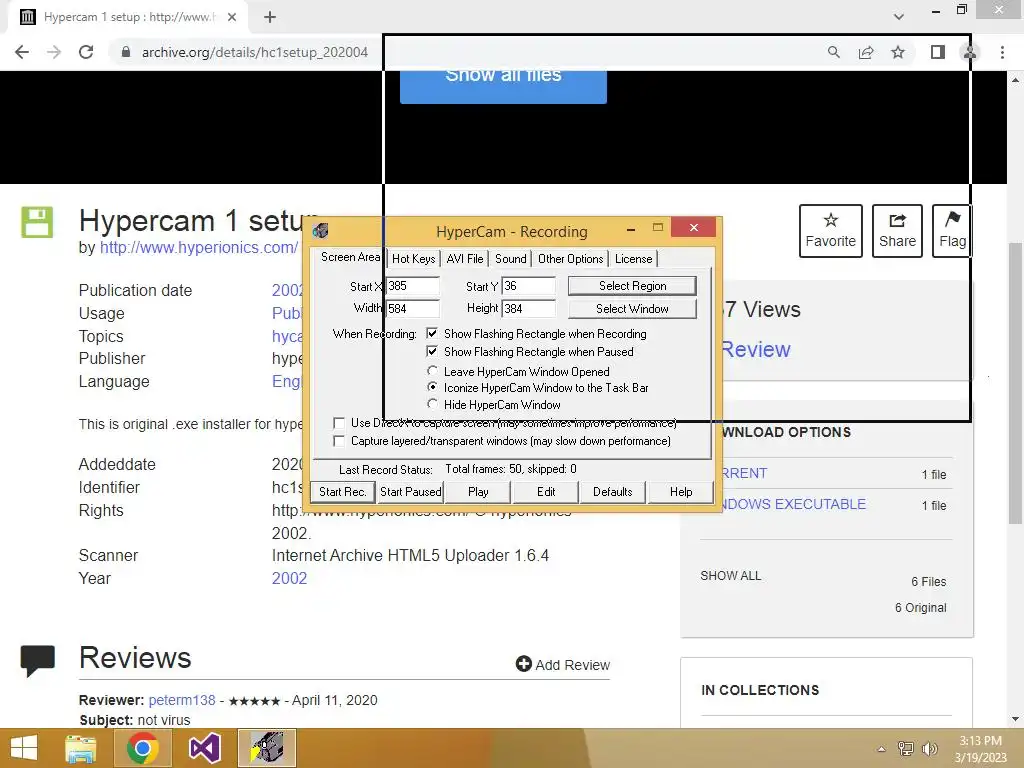
Task: Open File Explorer from the taskbar
Action: click(x=80, y=748)
